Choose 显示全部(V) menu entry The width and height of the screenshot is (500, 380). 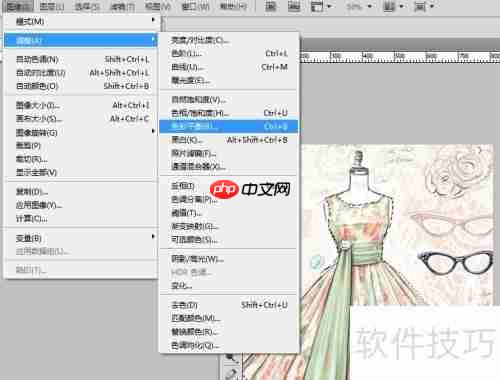pos(80,172)
